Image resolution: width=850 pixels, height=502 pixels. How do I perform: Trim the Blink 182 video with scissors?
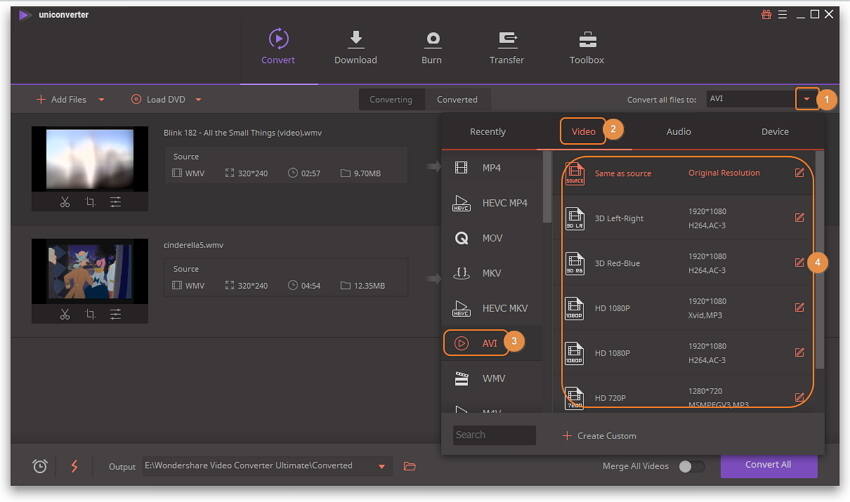point(65,202)
